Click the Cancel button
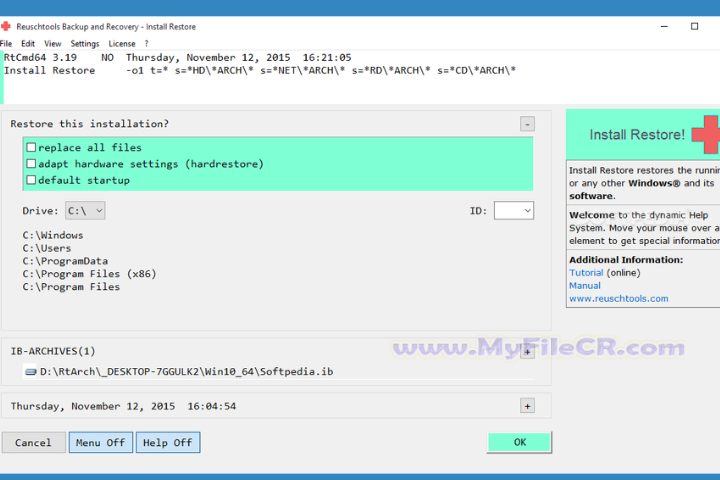Viewport: 720px width, 480px height. 34,442
